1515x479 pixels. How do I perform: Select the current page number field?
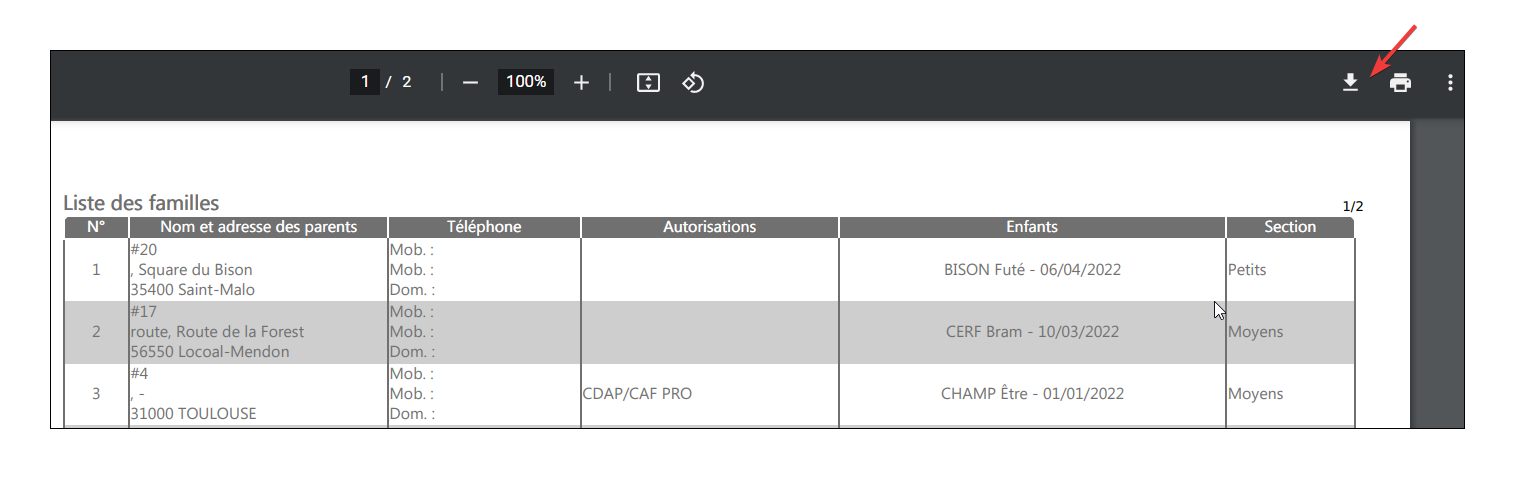click(x=365, y=82)
